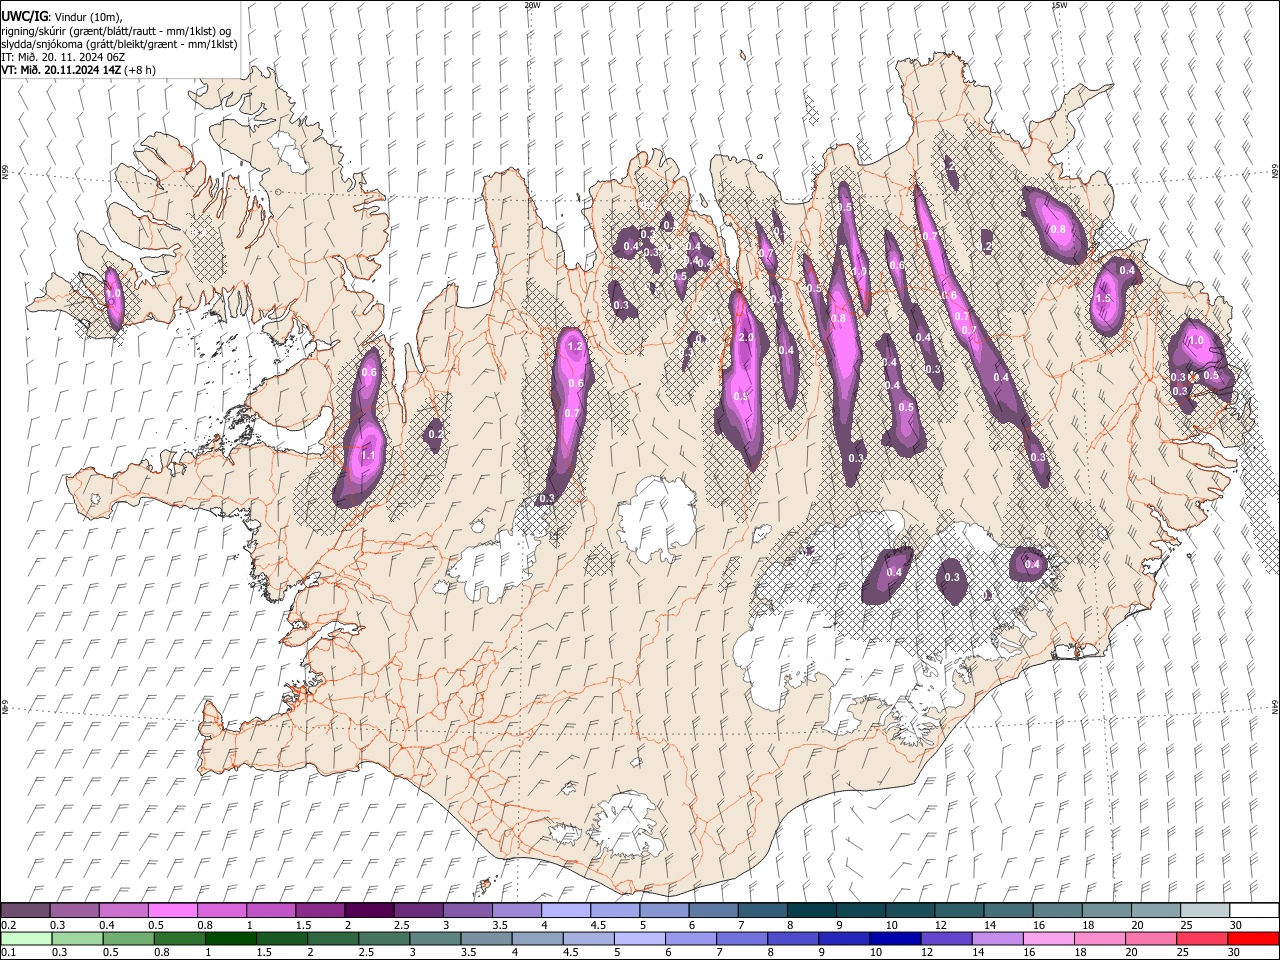Select the 'VT: Mið. 20.11.2024 14Z (+8 h)' line

point(78,70)
